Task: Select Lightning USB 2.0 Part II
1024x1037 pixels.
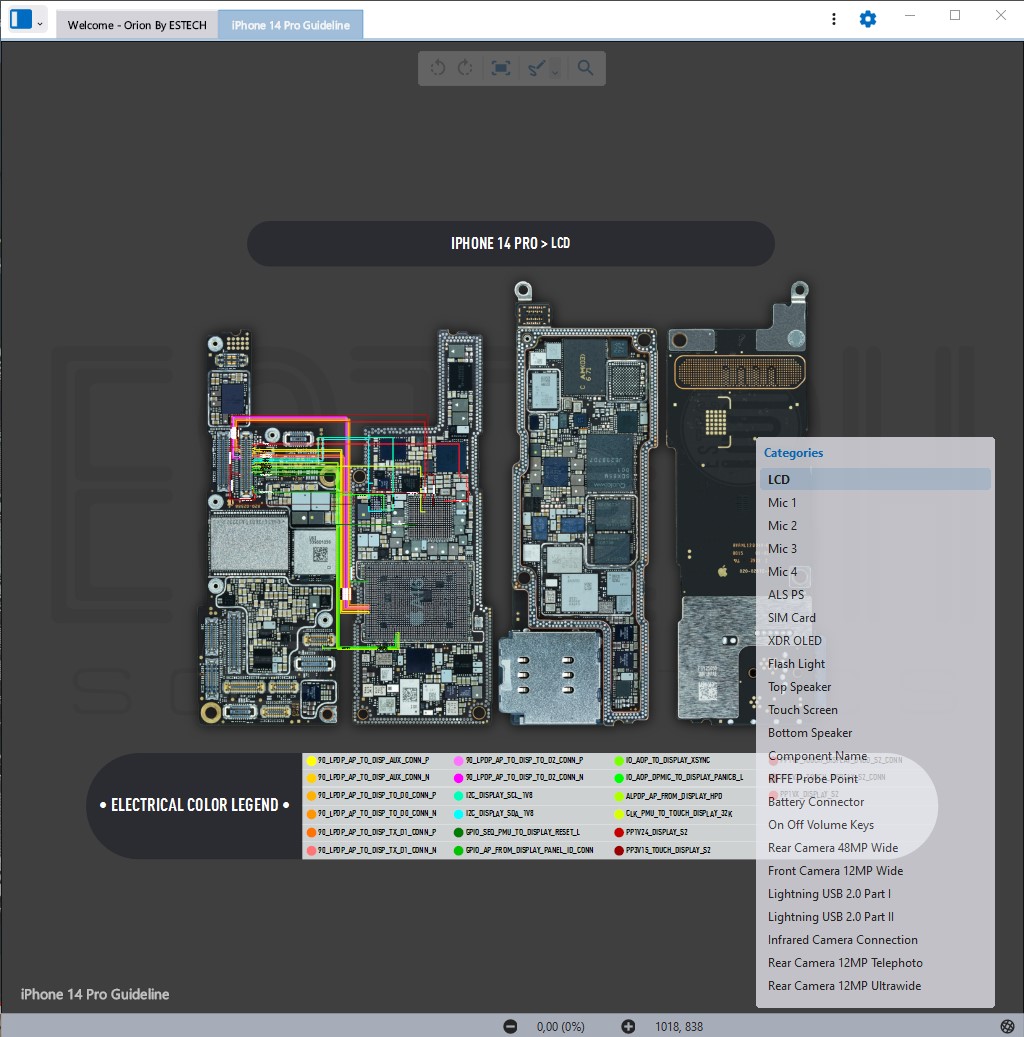Action: (x=875, y=917)
